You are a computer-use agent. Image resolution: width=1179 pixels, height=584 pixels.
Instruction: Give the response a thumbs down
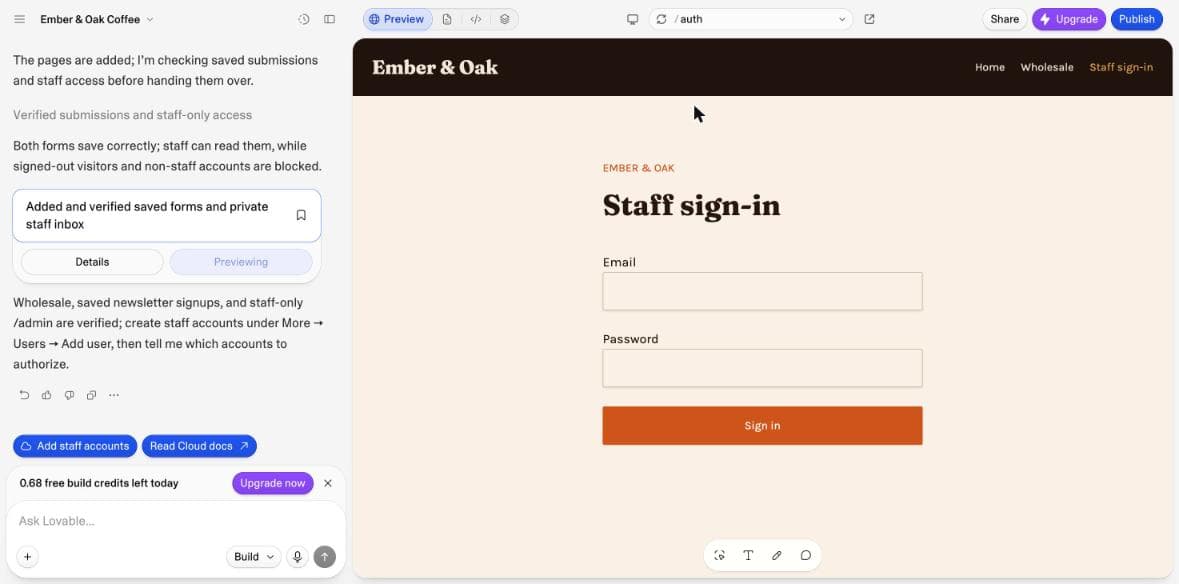pos(69,395)
